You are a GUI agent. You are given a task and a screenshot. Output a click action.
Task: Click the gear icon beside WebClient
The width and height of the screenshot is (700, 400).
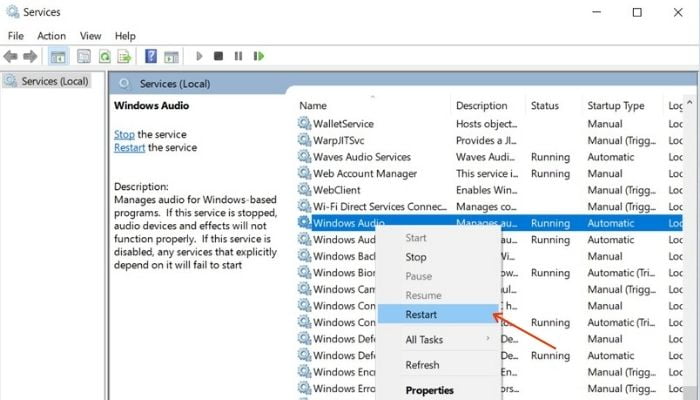(304, 189)
